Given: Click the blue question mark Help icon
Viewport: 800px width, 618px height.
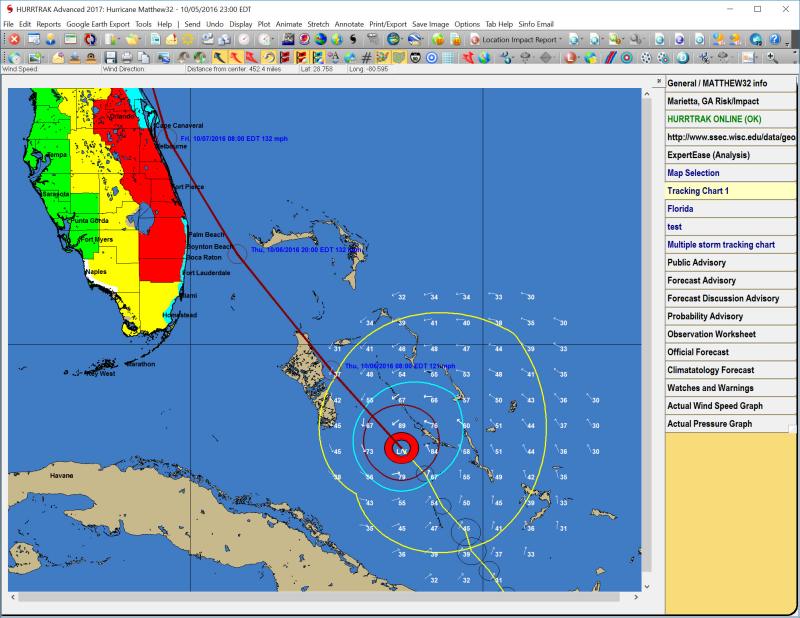Looking at the screenshot, I should coord(774,39).
